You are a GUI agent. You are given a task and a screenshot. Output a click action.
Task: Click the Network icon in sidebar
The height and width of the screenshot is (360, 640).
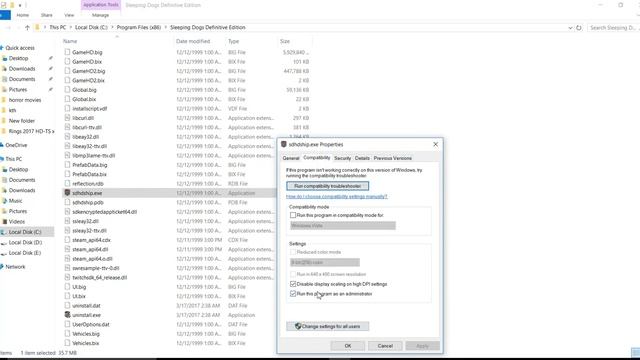pyautogui.click(x=2, y=267)
